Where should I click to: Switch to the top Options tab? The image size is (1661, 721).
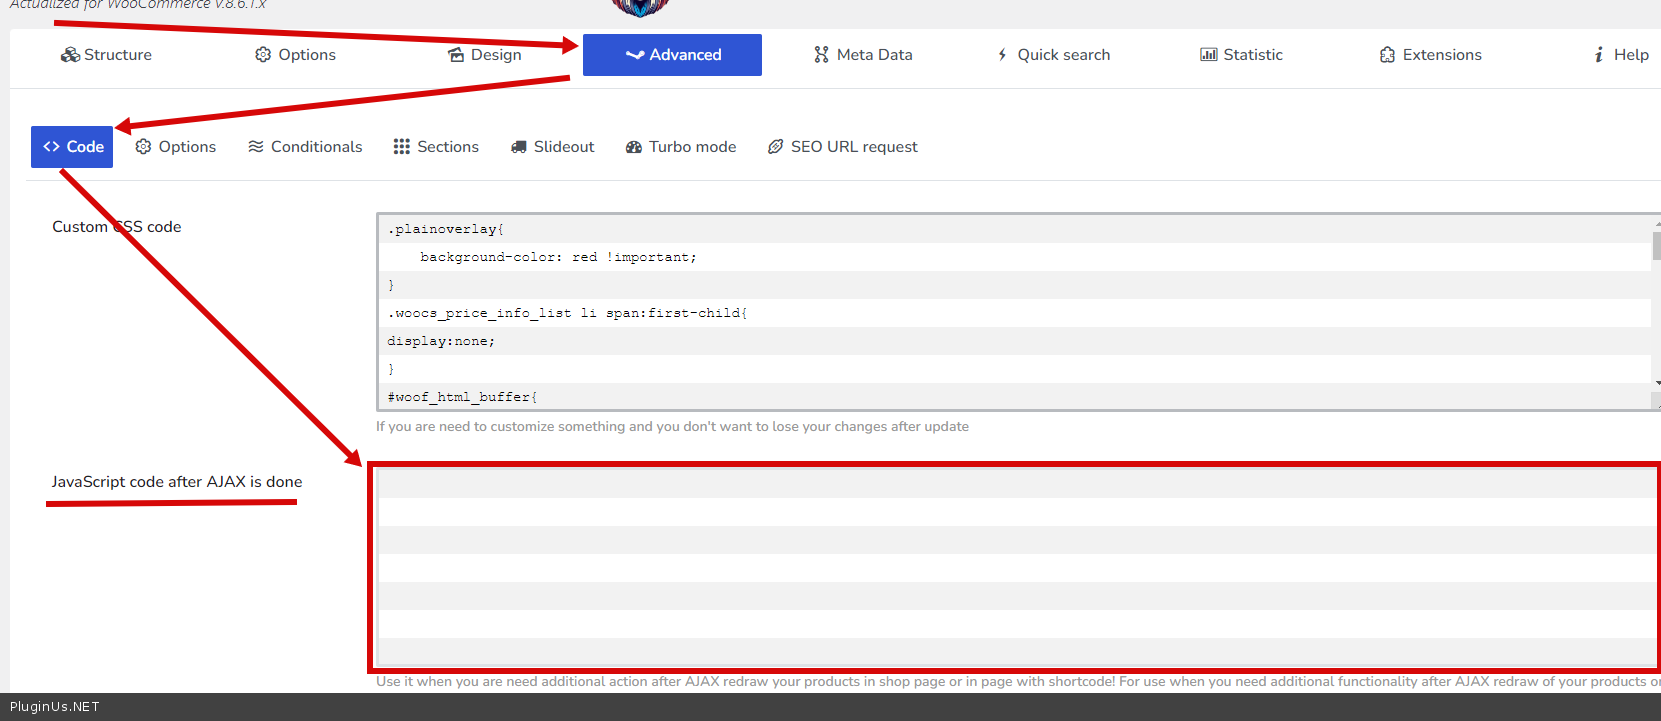tap(295, 55)
